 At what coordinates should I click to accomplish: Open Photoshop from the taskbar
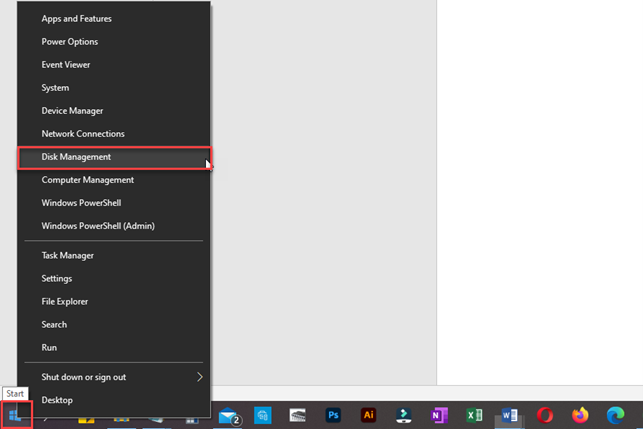[333, 416]
